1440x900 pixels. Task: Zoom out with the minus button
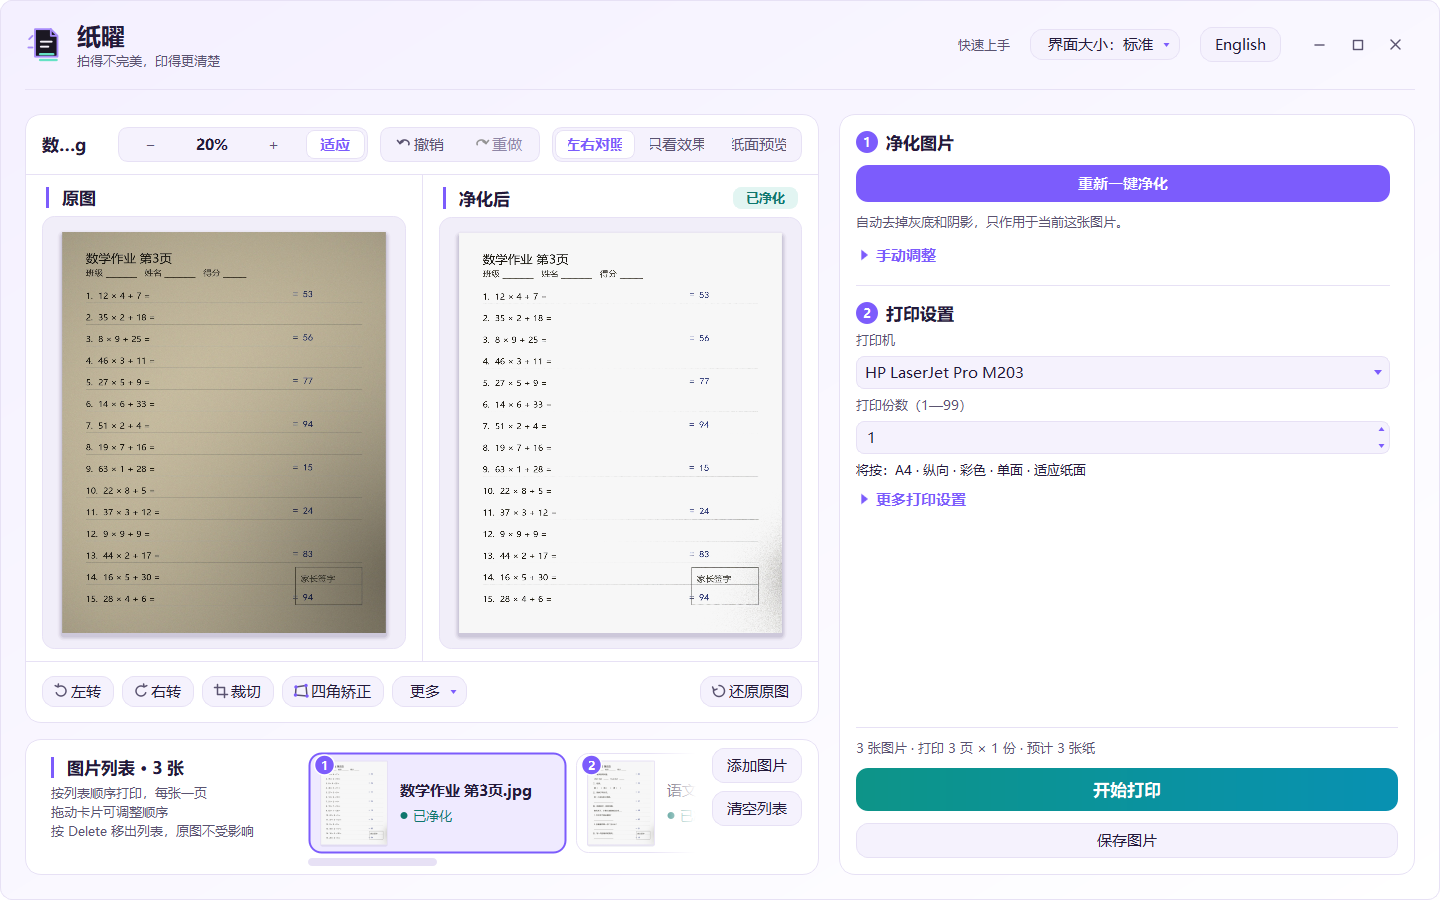(150, 145)
